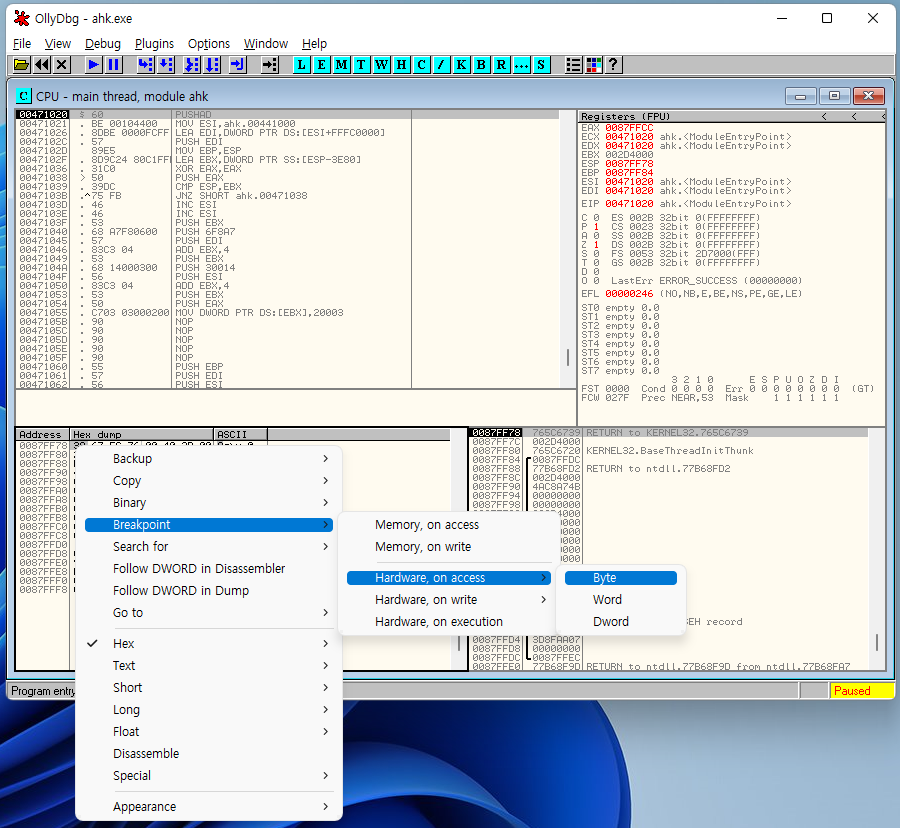Click the Step into toolbar icon
This screenshot has width=900, height=828.
pyautogui.click(x=146, y=65)
